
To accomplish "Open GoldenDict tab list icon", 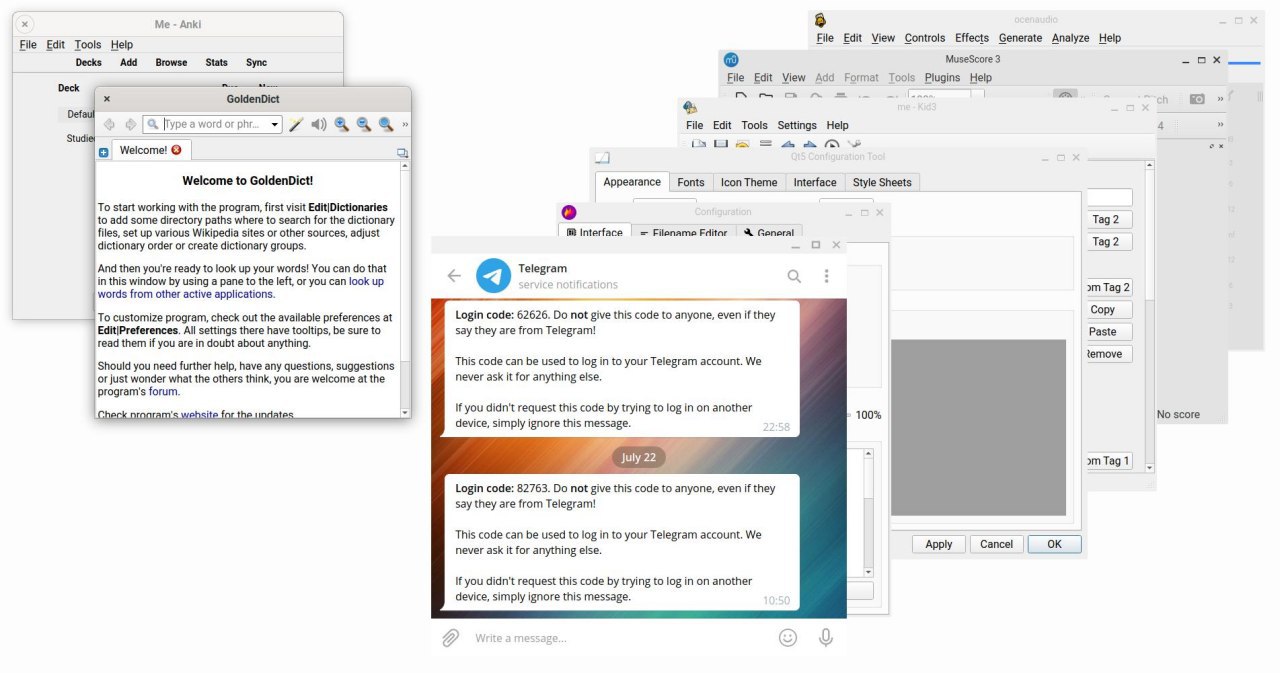I will click(x=402, y=153).
